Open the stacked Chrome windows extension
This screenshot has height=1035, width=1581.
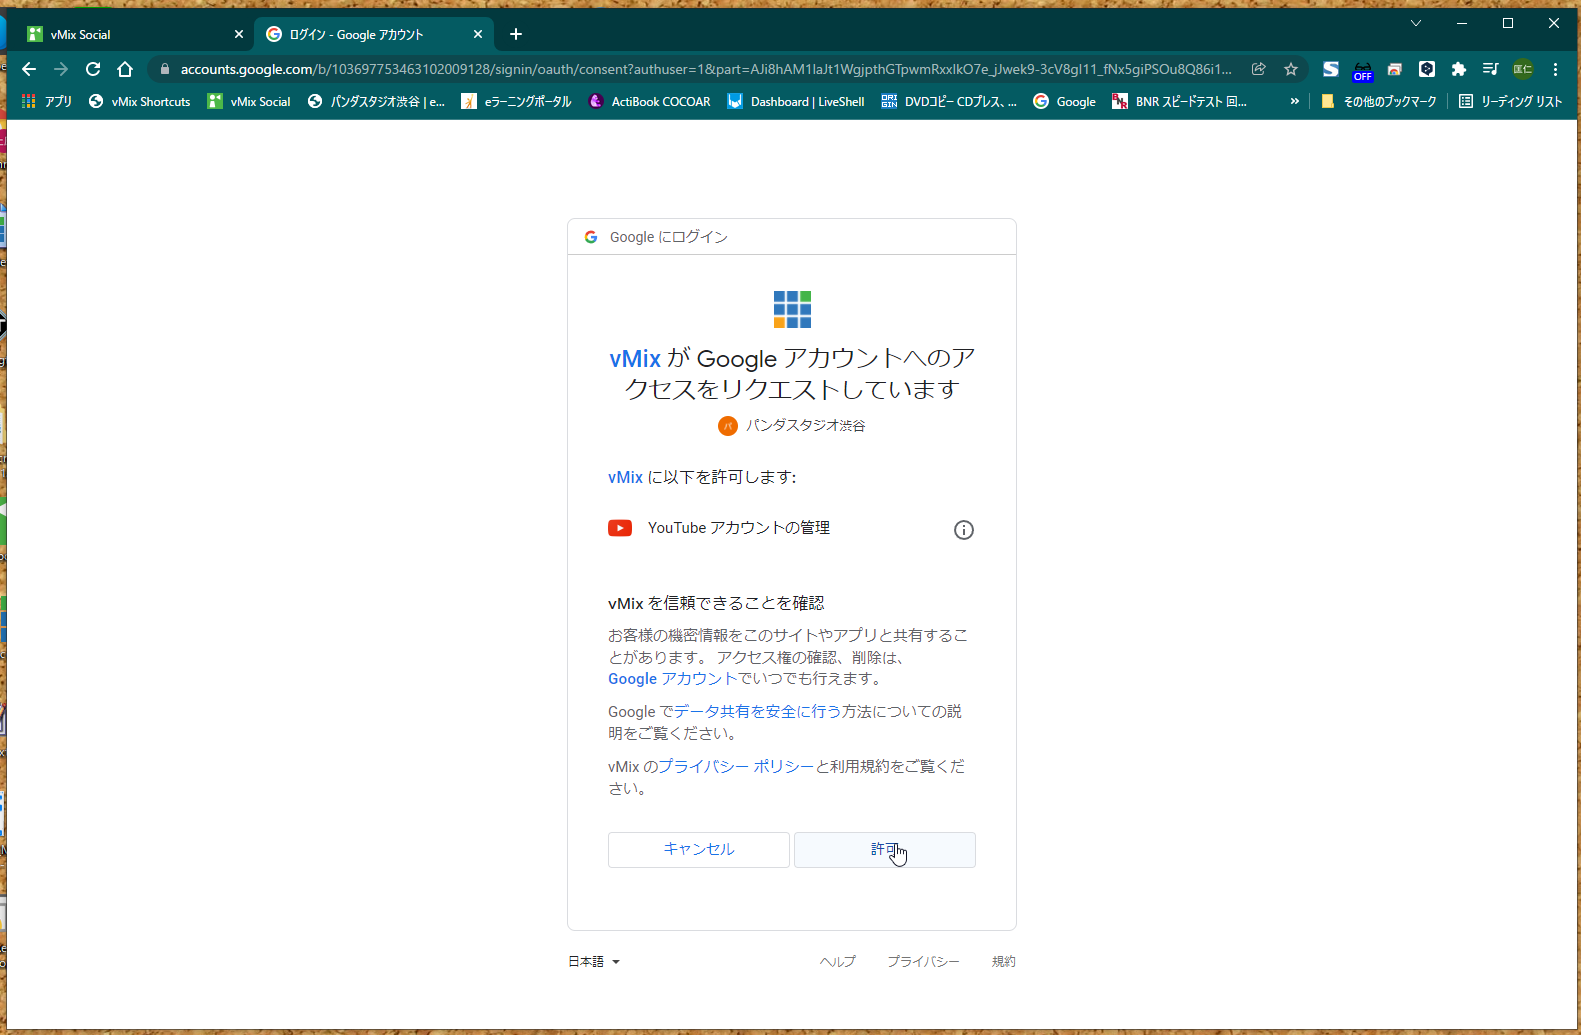point(1395,69)
